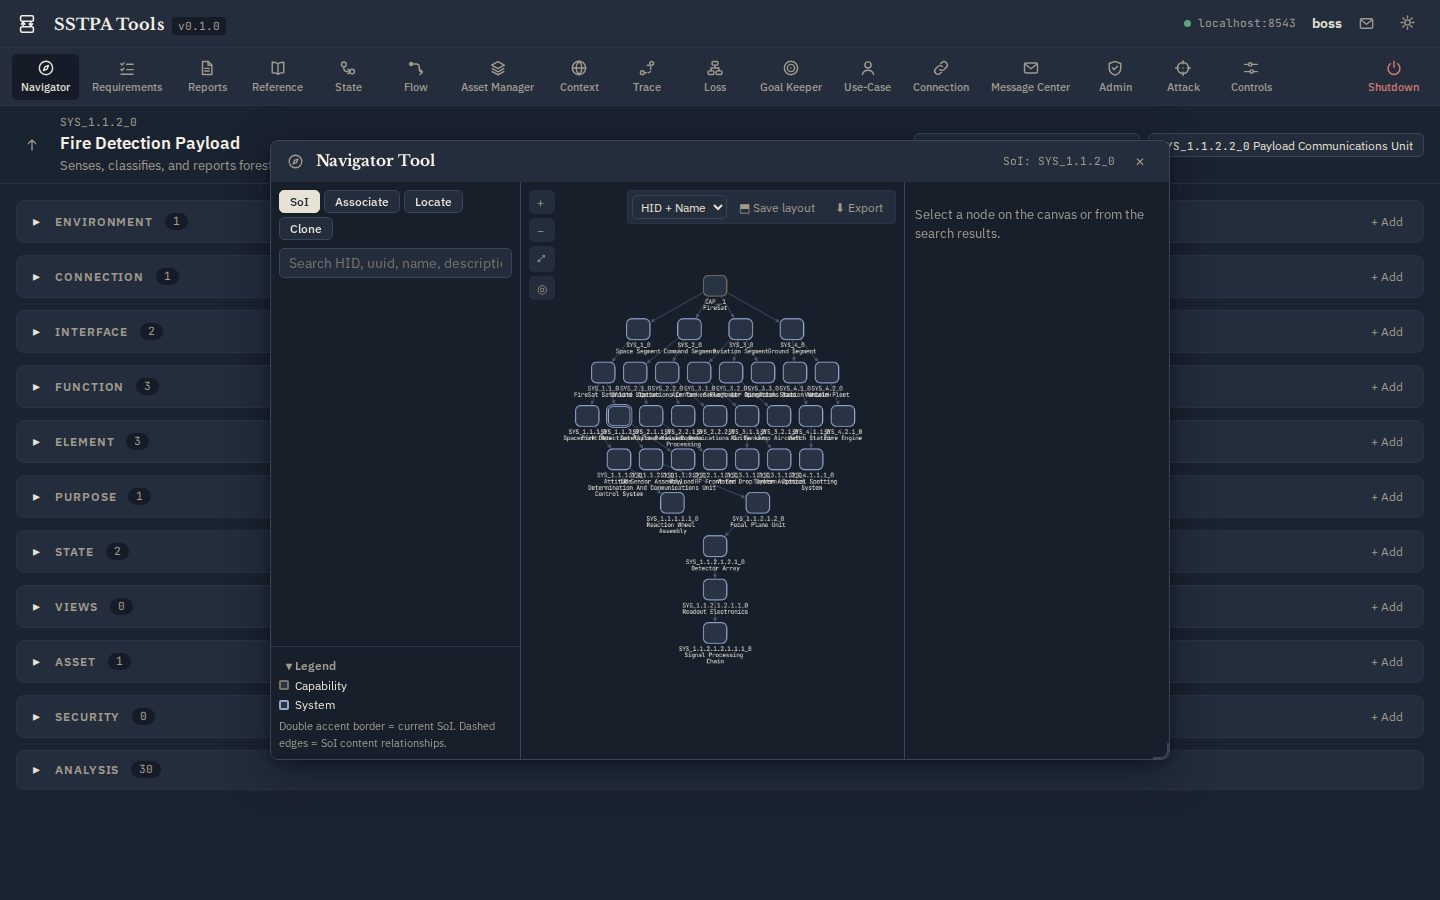Image resolution: width=1440 pixels, height=900 pixels.
Task: Export the navigator graph
Action: coord(859,208)
